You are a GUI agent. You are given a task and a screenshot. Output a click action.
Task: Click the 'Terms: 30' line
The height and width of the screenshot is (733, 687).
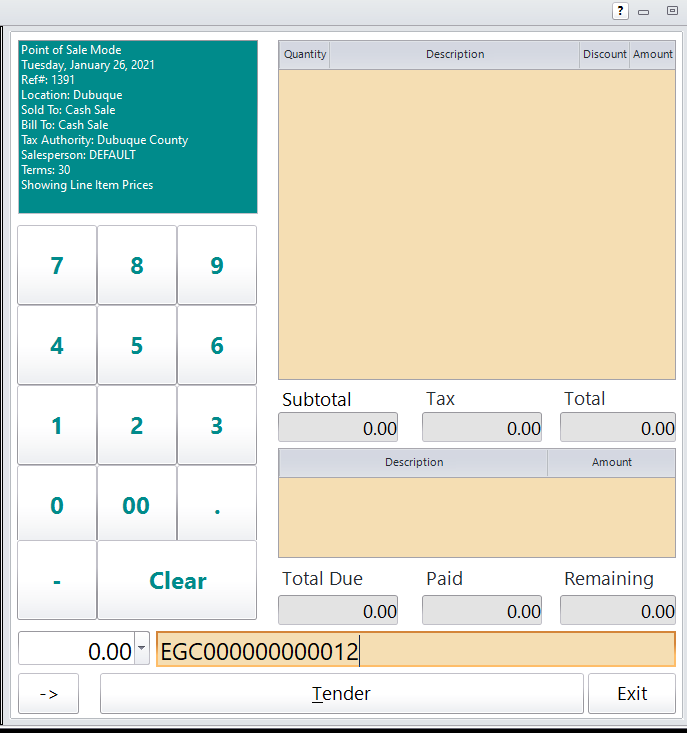click(46, 170)
